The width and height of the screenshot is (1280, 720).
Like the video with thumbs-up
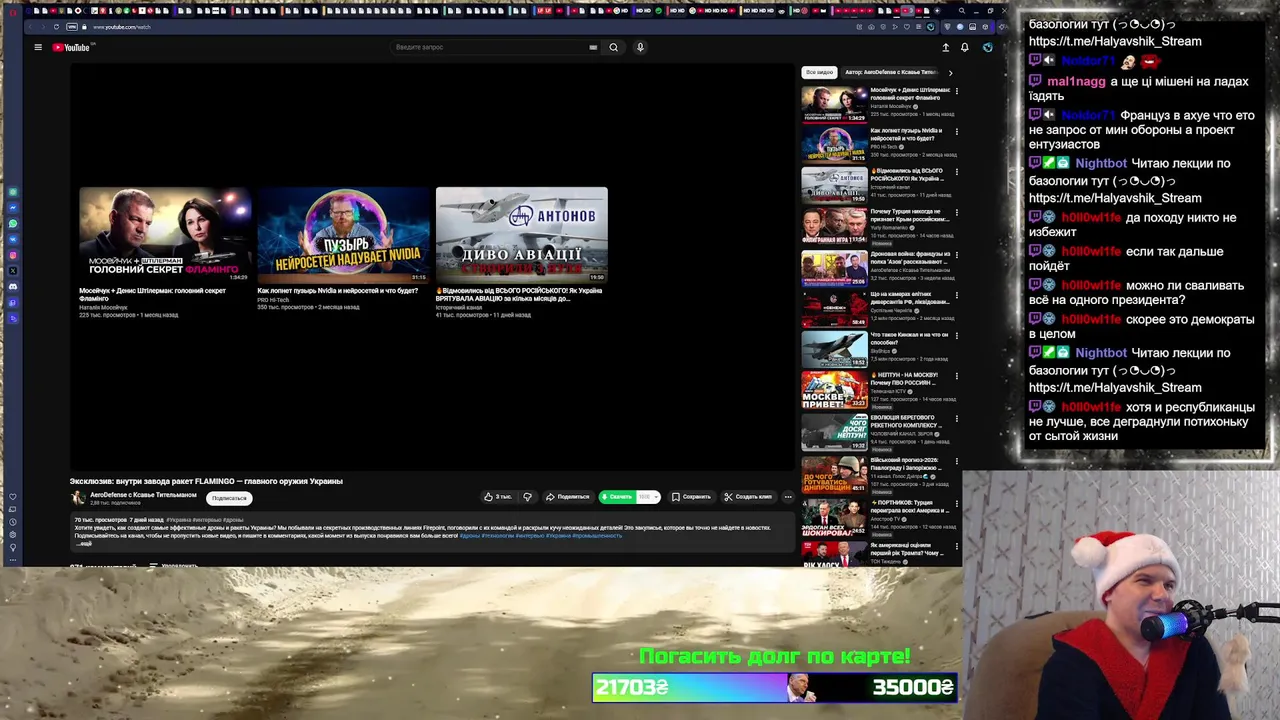498,497
